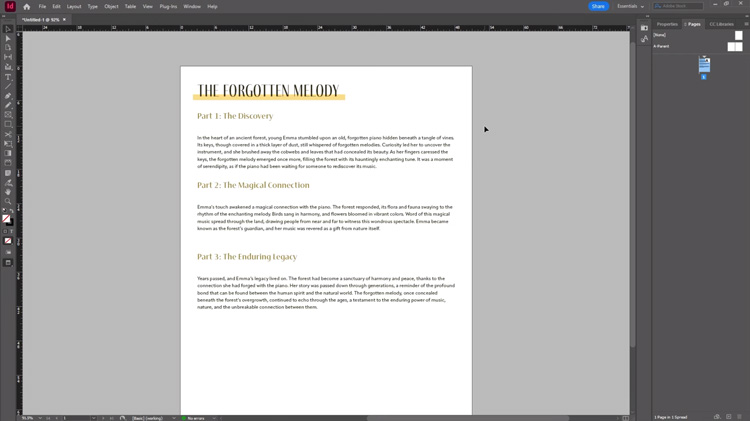Open the View menu
750x421 pixels.
pyautogui.click(x=148, y=7)
